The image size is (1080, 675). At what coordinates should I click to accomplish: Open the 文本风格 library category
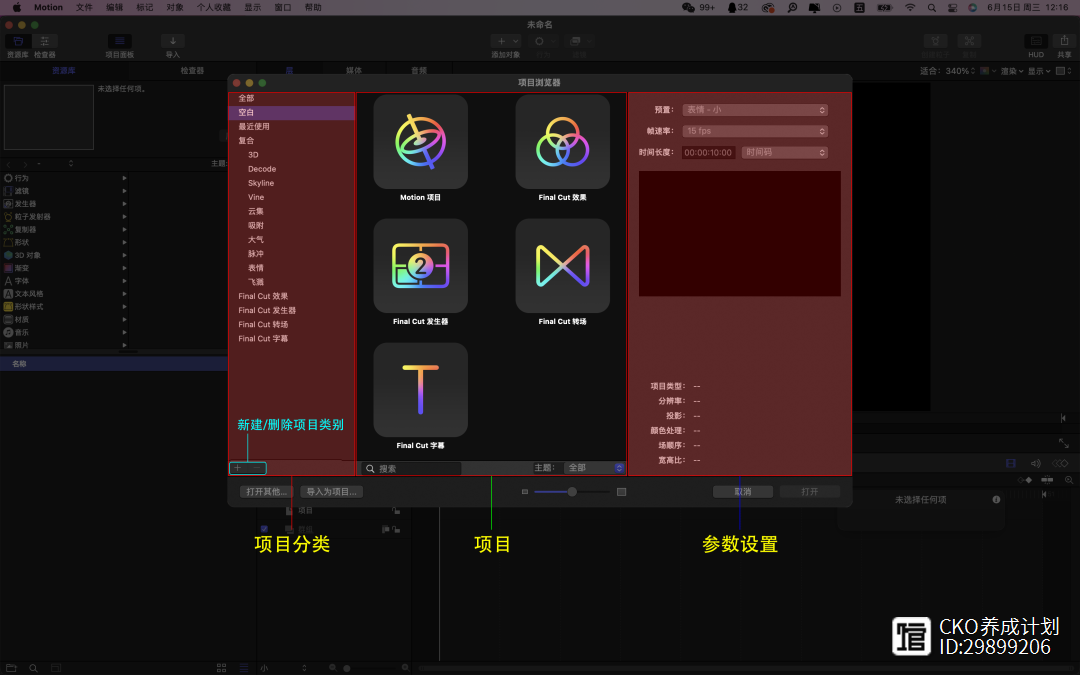tap(65, 293)
